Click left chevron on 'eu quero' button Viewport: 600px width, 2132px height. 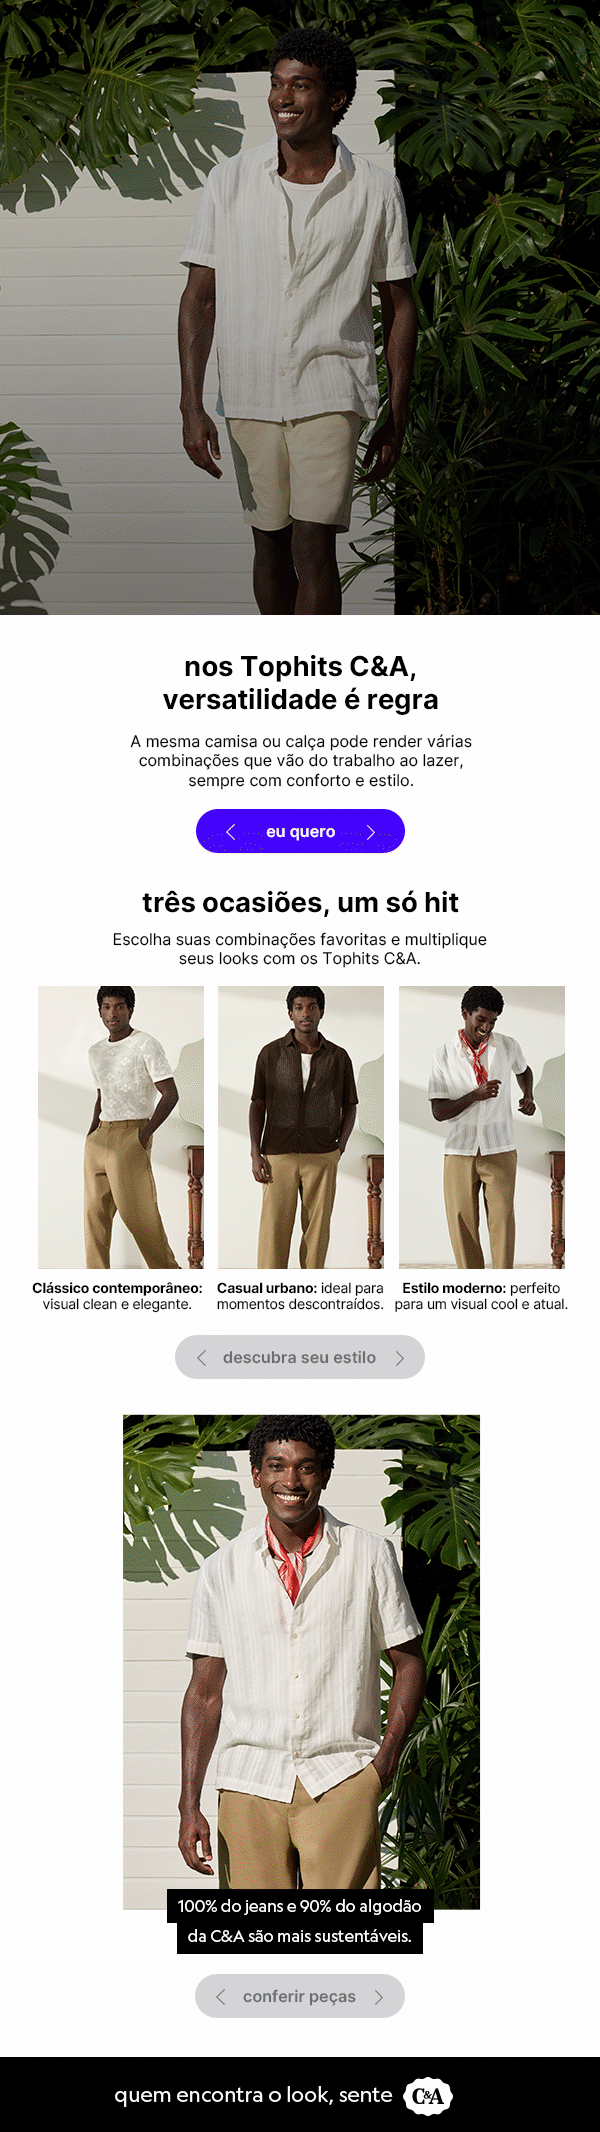(x=231, y=831)
